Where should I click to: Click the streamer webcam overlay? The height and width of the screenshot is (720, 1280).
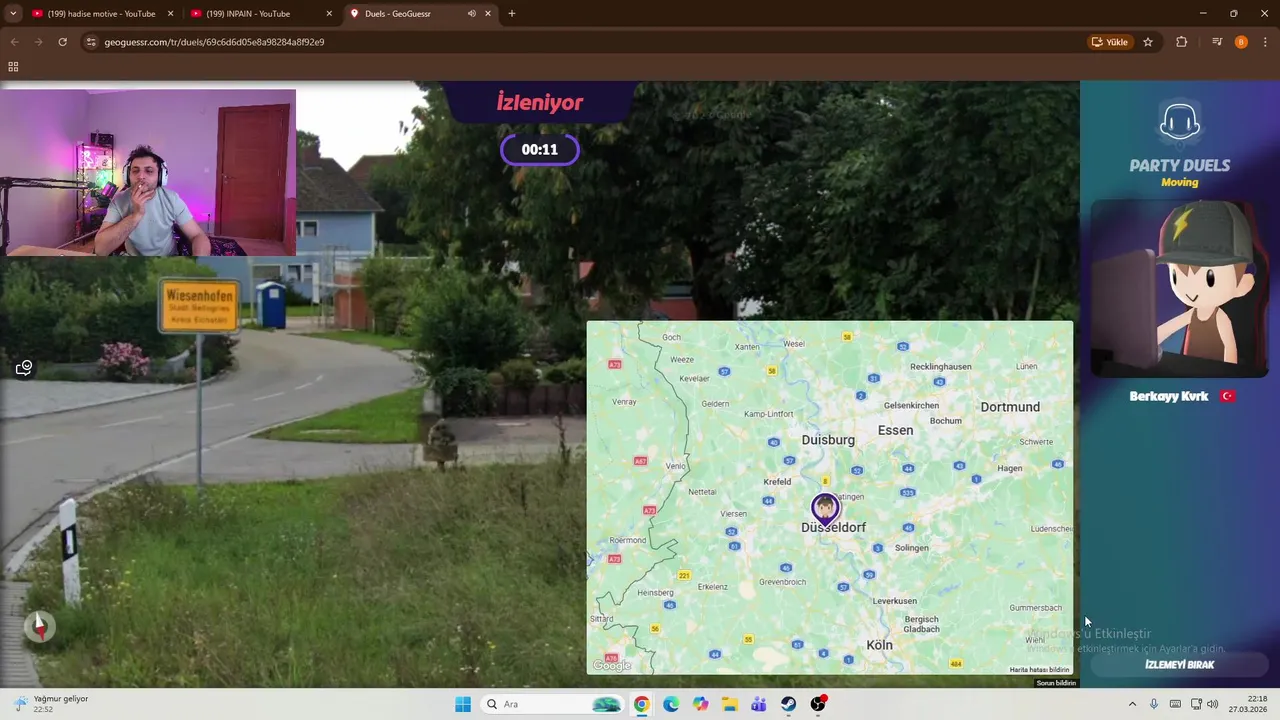tap(148, 173)
